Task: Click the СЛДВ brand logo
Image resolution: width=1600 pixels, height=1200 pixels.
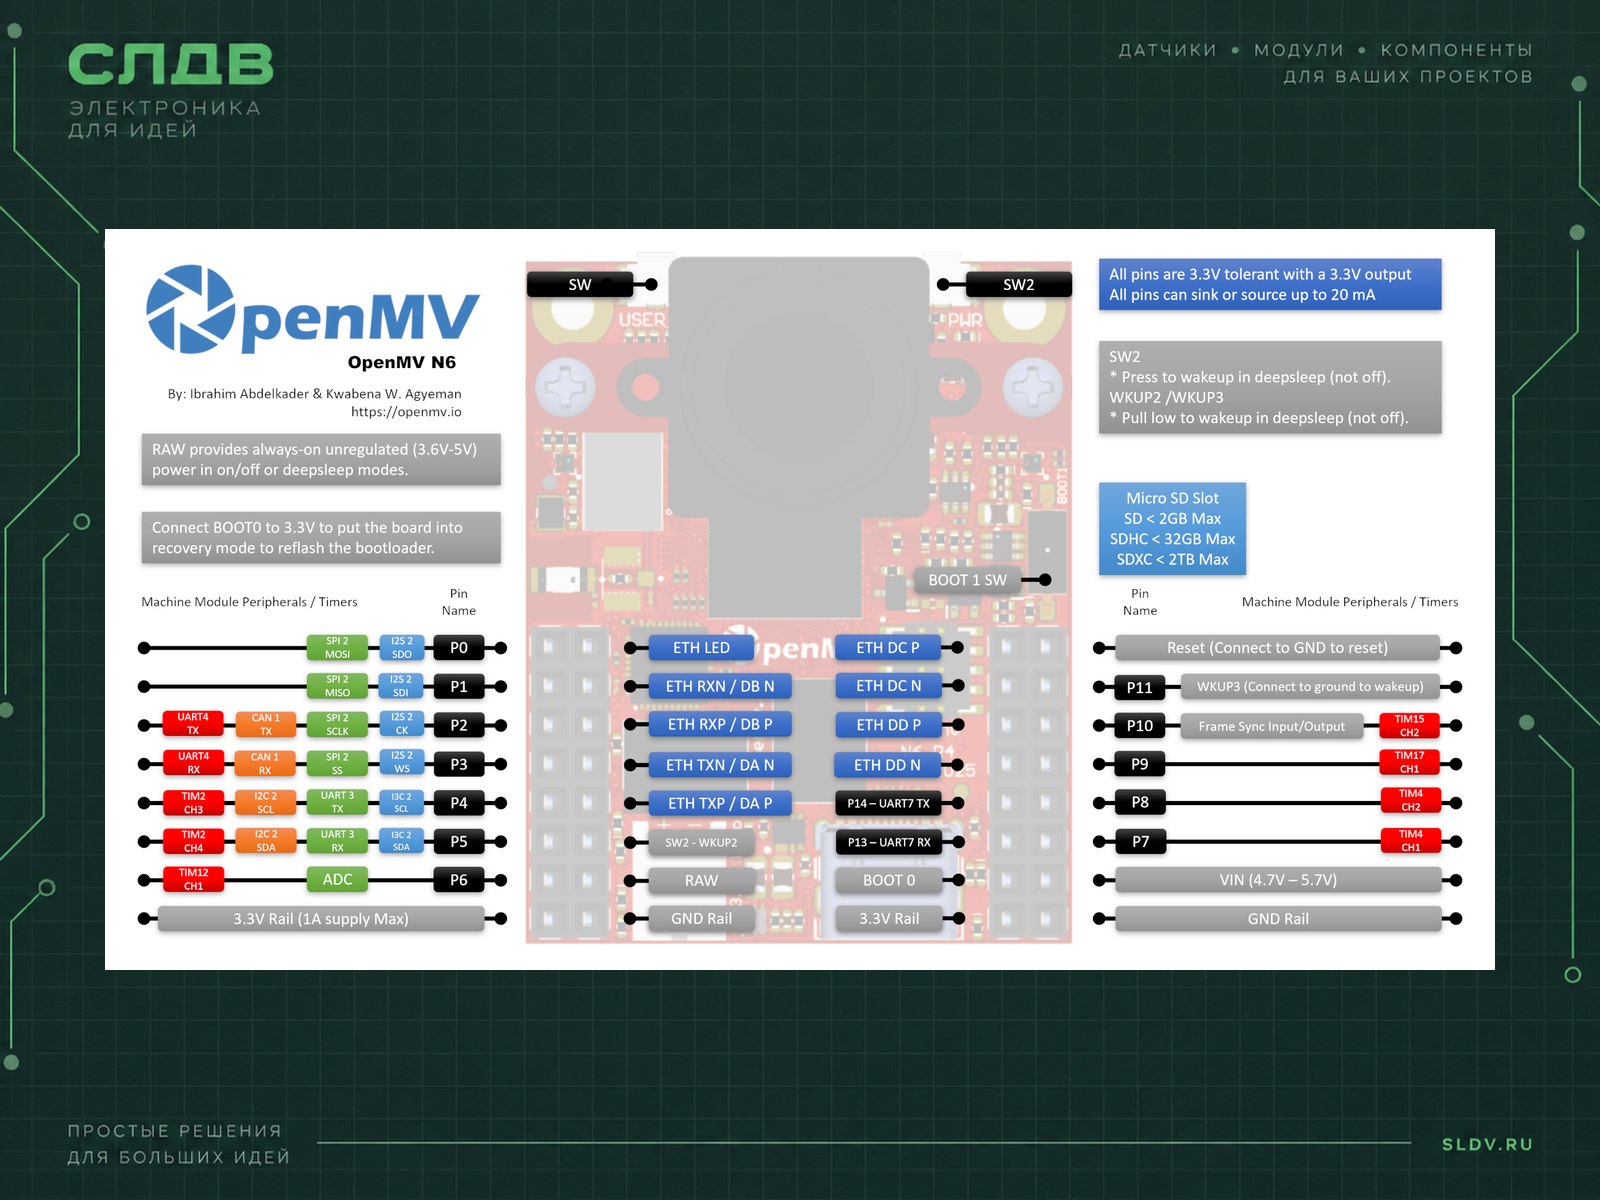Action: [x=171, y=65]
